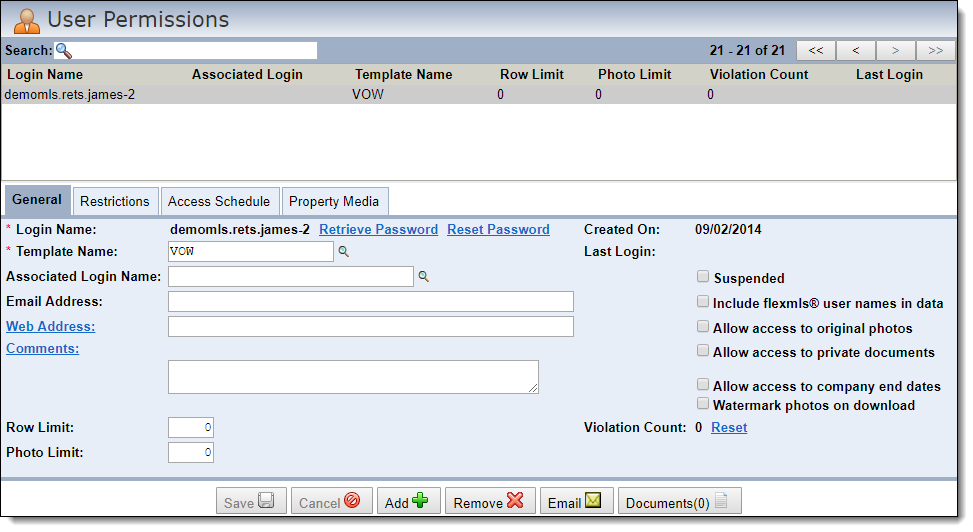The image size is (973, 532).
Task: Click the 21 - 21 of 21 pager text
Action: point(747,50)
